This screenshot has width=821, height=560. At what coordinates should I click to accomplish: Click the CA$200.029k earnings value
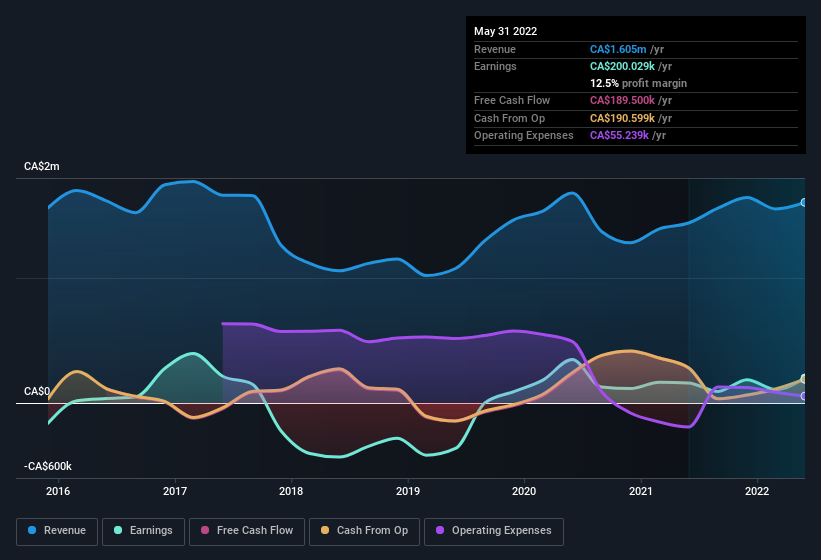coord(622,66)
